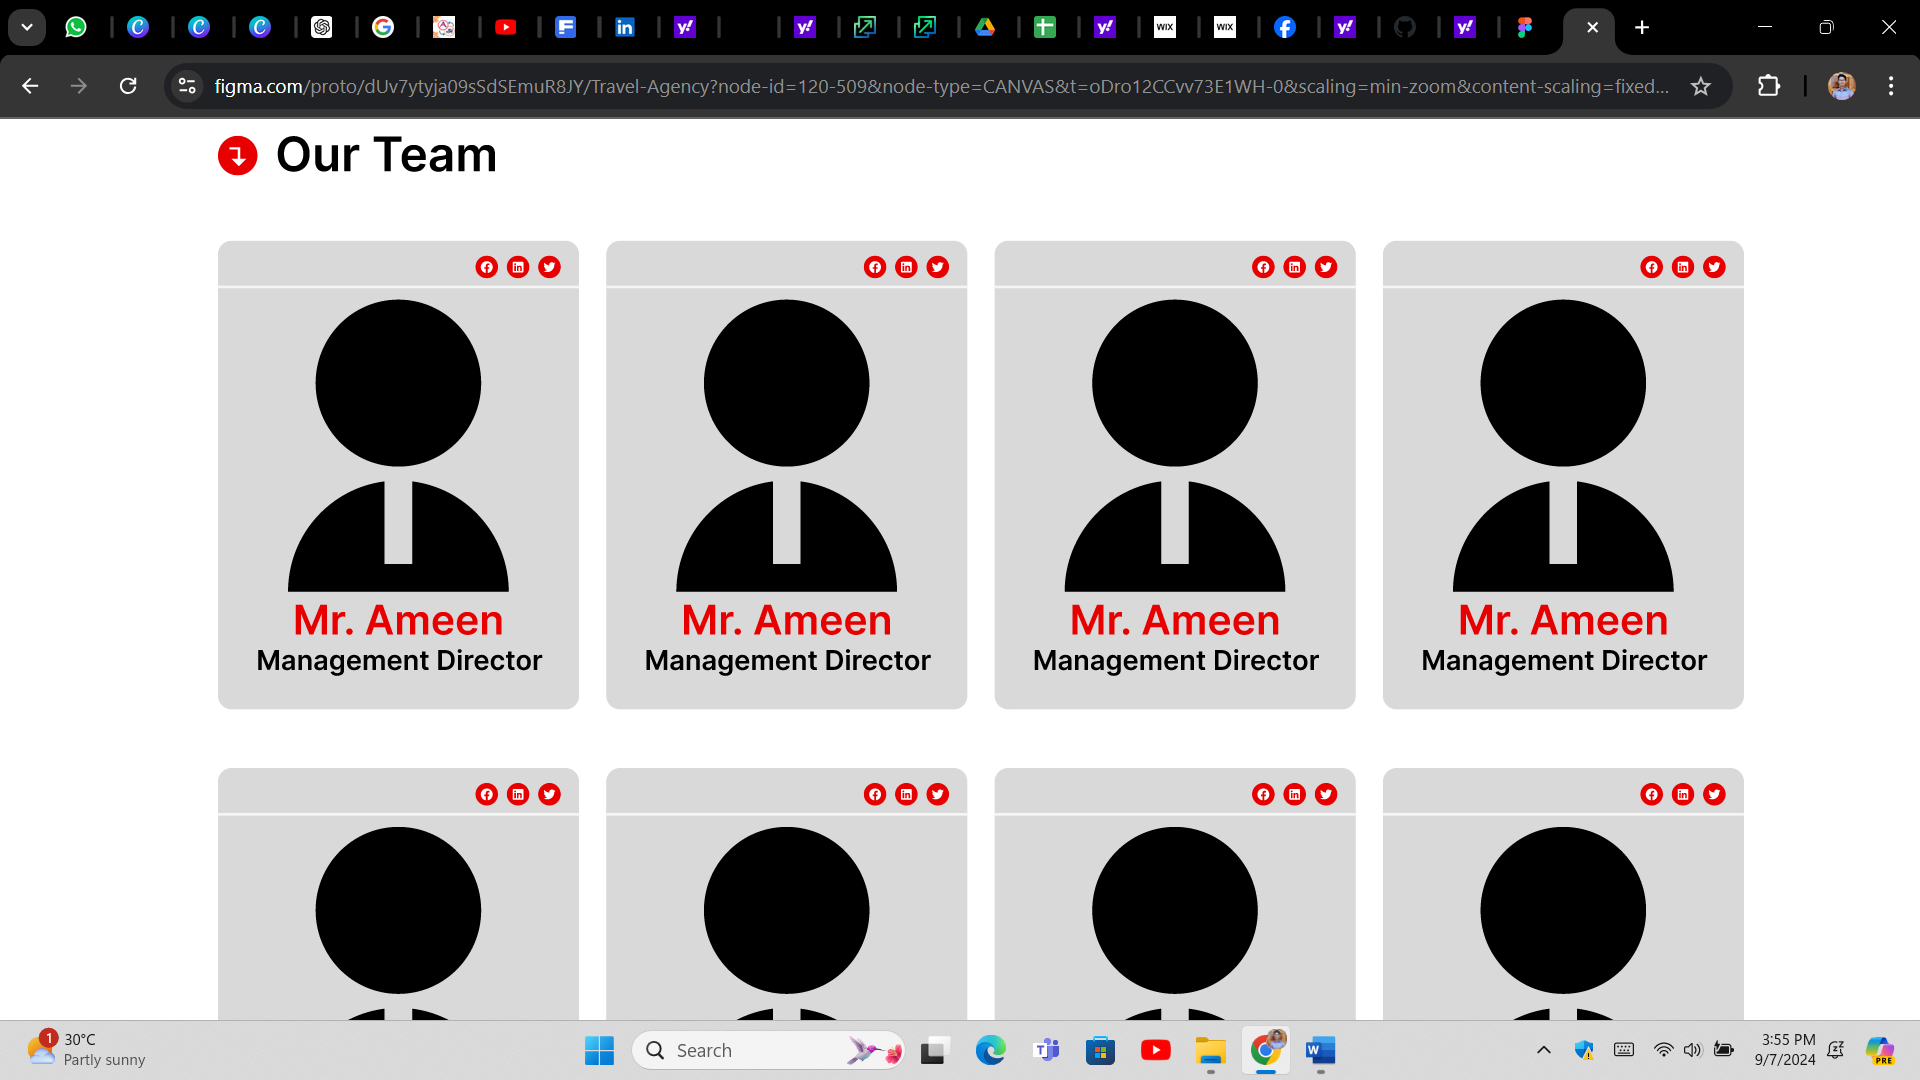Click Twitter icon on fourth top card
The image size is (1920, 1080).
pyautogui.click(x=1714, y=267)
